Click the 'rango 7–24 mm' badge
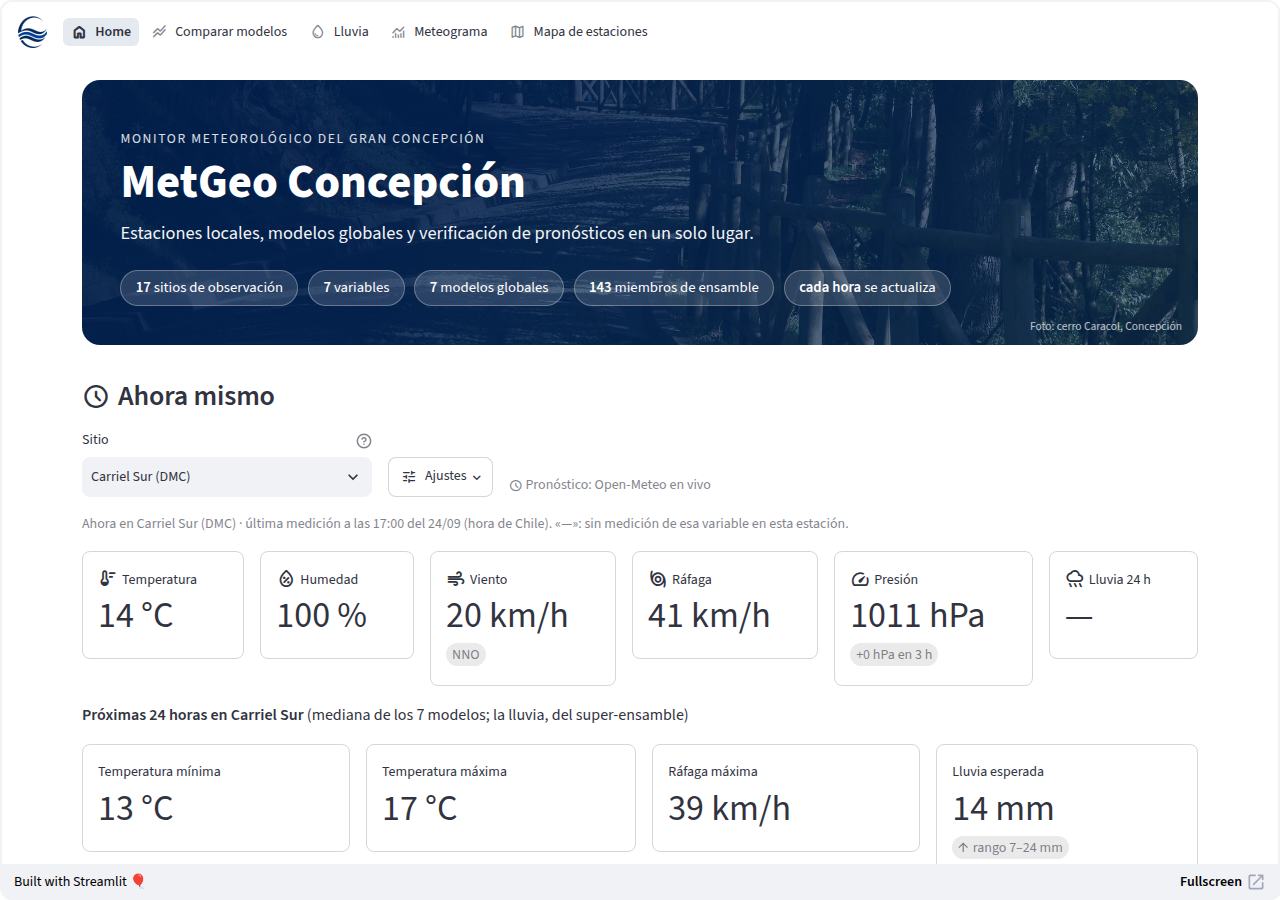 pyautogui.click(x=1010, y=848)
